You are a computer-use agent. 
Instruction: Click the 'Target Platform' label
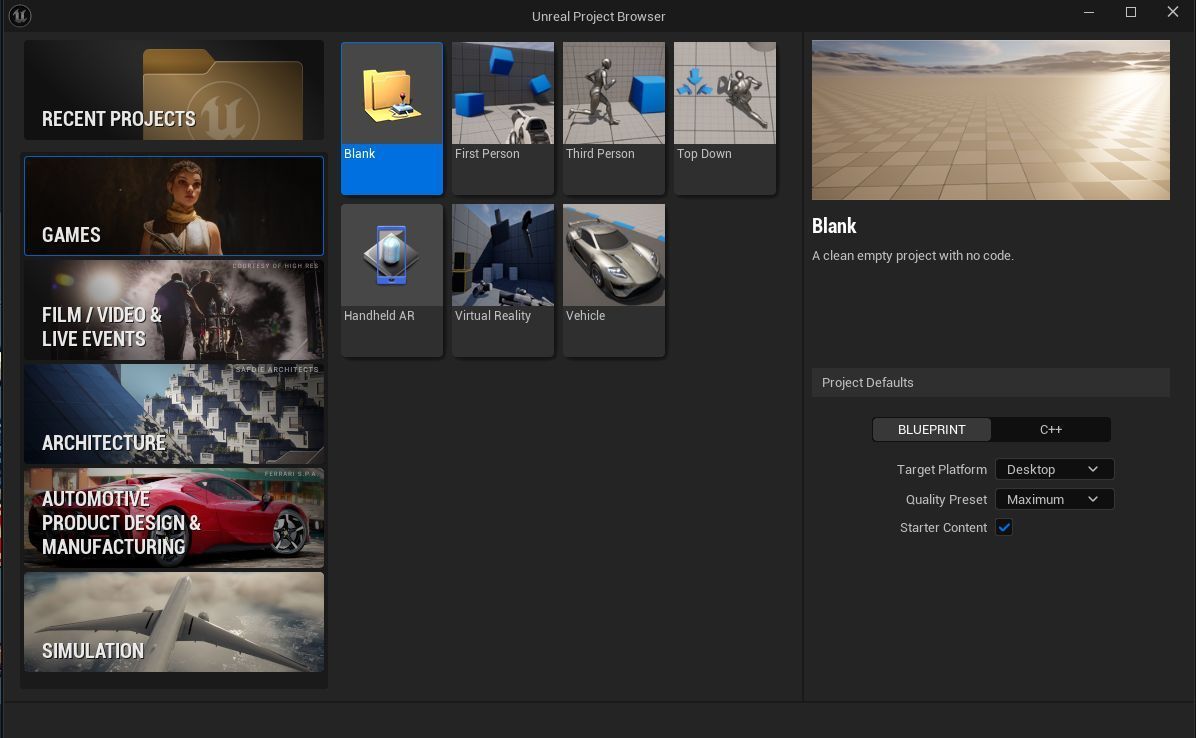point(941,470)
